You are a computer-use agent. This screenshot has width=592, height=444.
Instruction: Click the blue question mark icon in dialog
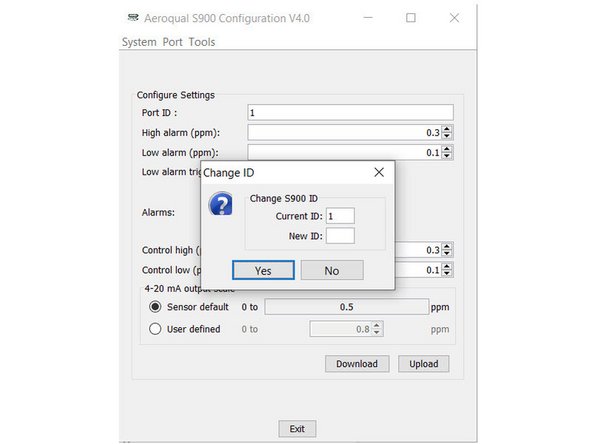[220, 204]
